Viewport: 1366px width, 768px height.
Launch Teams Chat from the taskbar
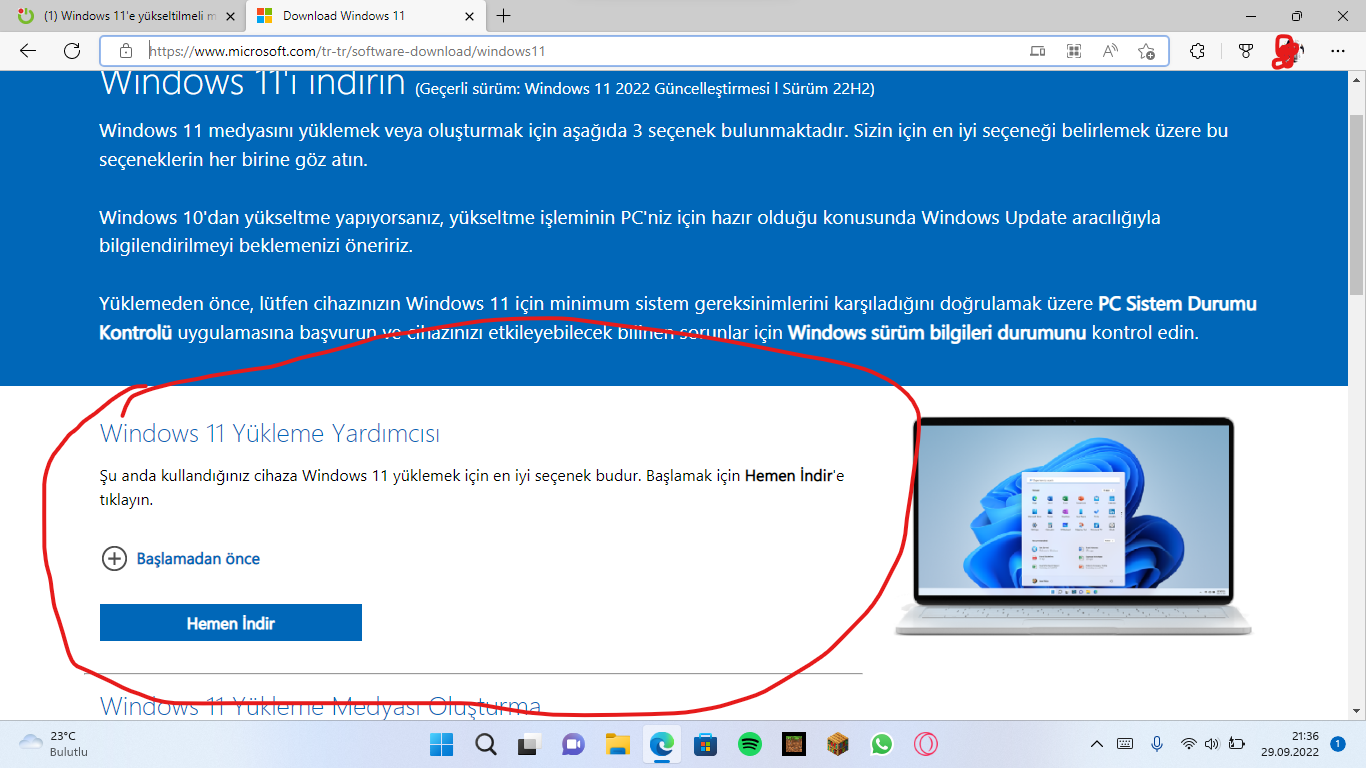[573, 744]
